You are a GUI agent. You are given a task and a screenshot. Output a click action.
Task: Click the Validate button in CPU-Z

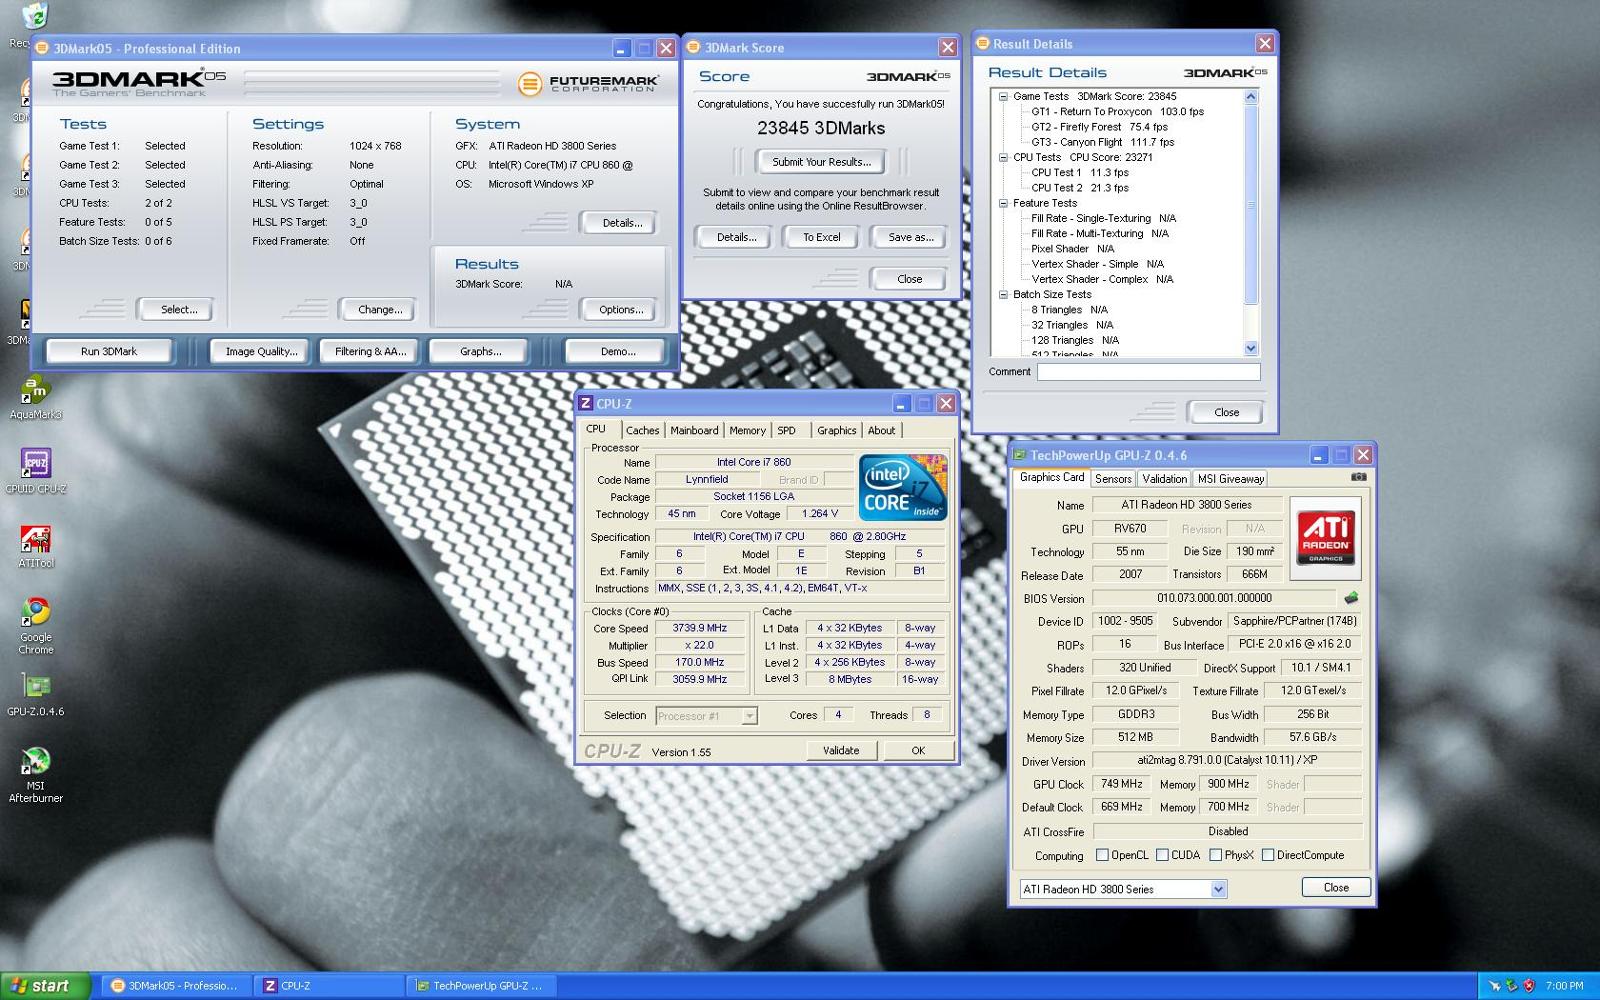click(x=841, y=750)
